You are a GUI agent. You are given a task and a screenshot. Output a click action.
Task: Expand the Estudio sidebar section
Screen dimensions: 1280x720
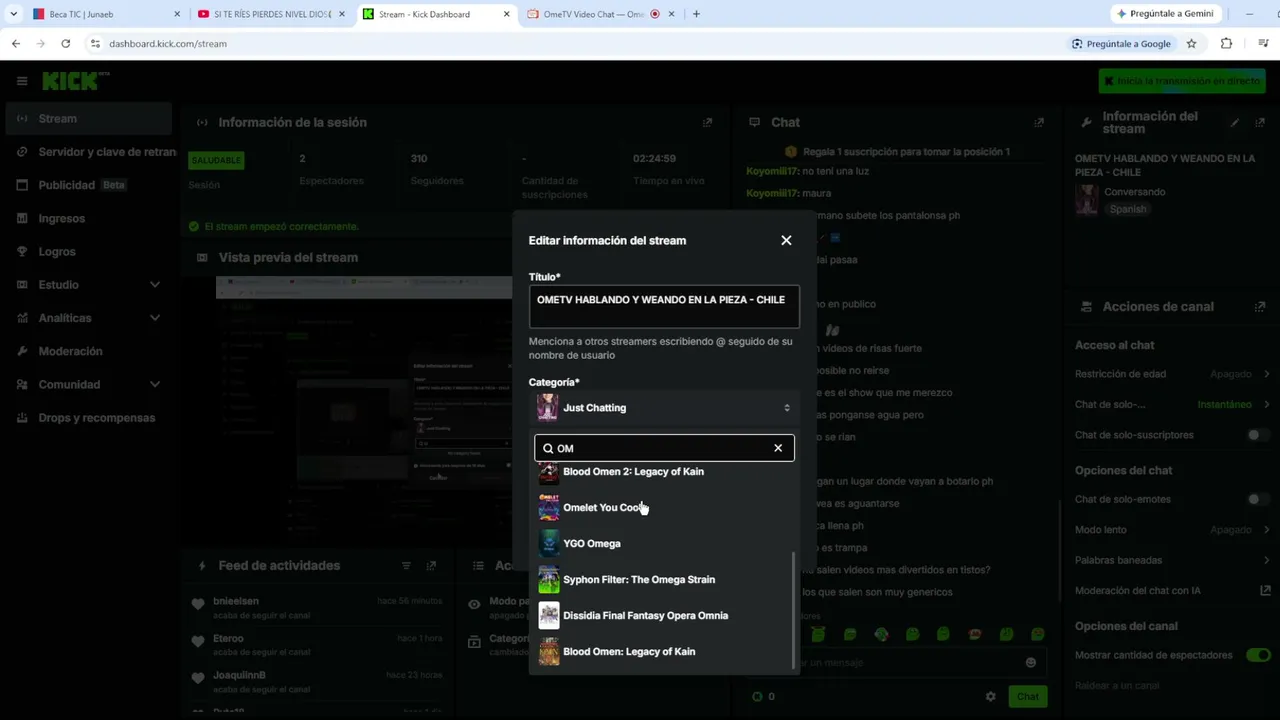[x=155, y=285]
